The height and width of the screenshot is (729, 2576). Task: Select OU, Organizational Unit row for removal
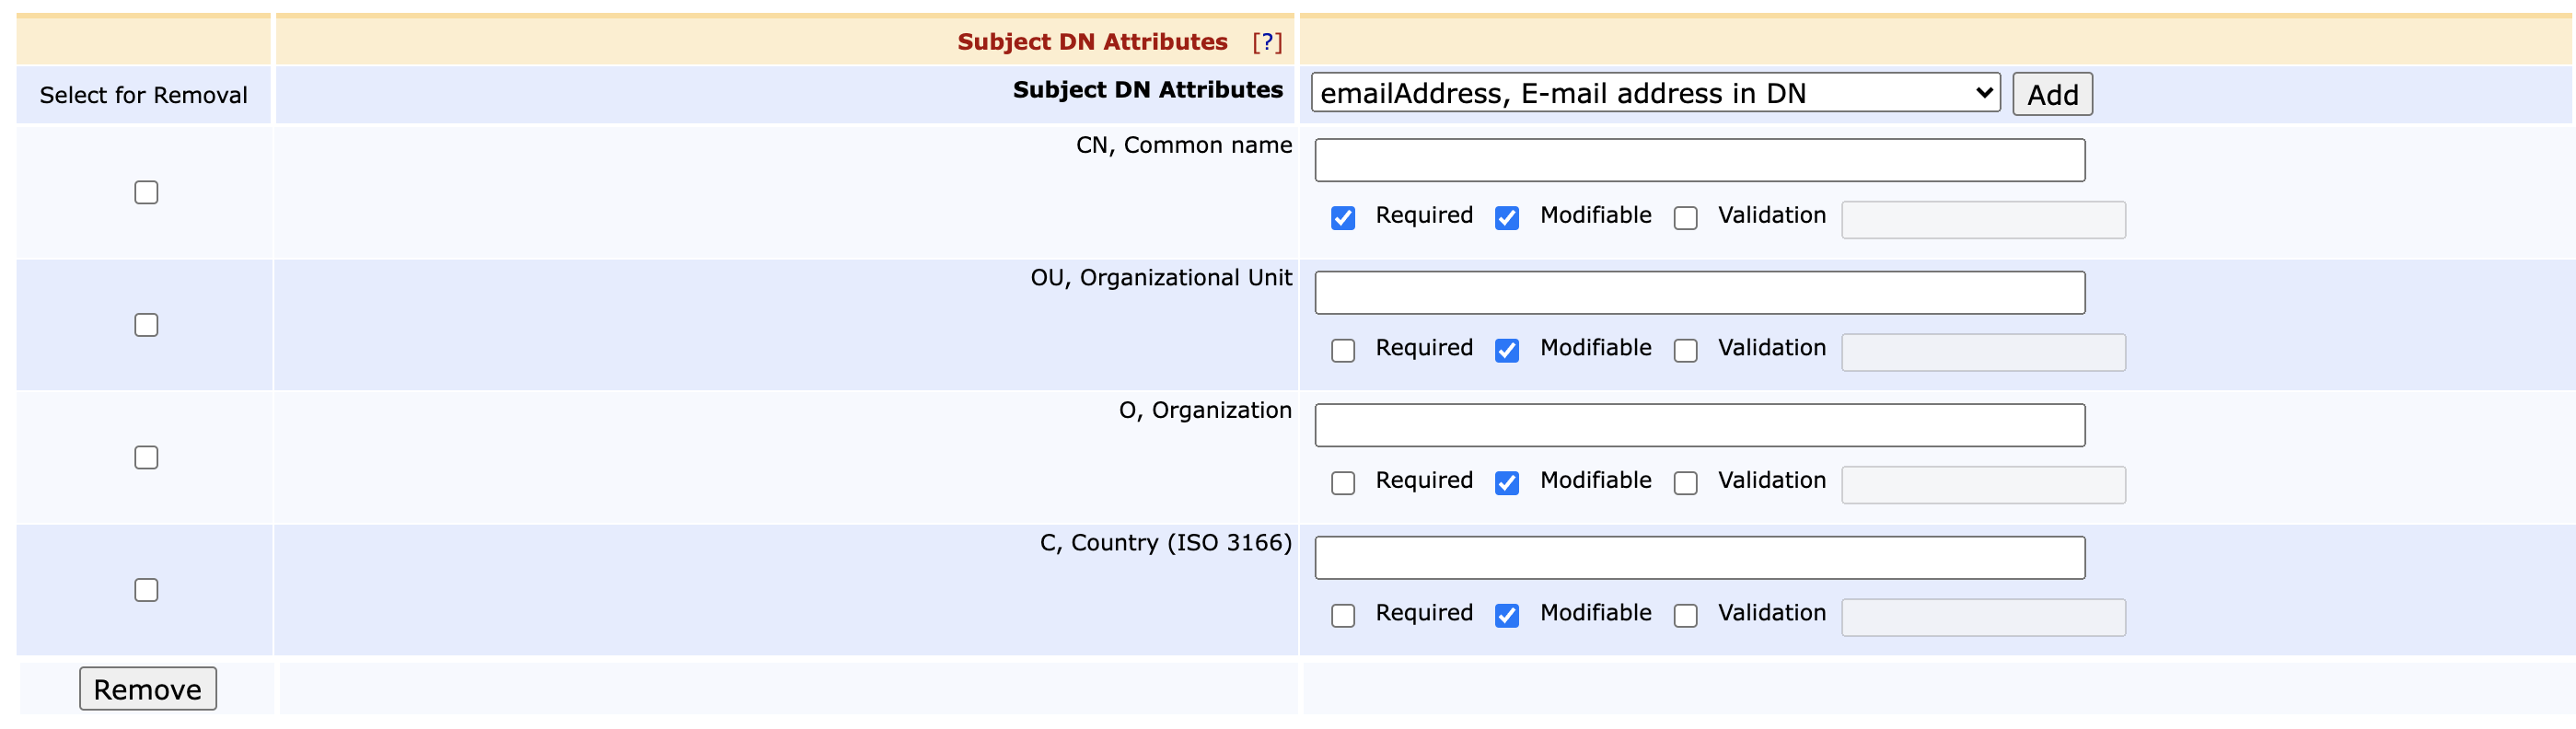[146, 325]
